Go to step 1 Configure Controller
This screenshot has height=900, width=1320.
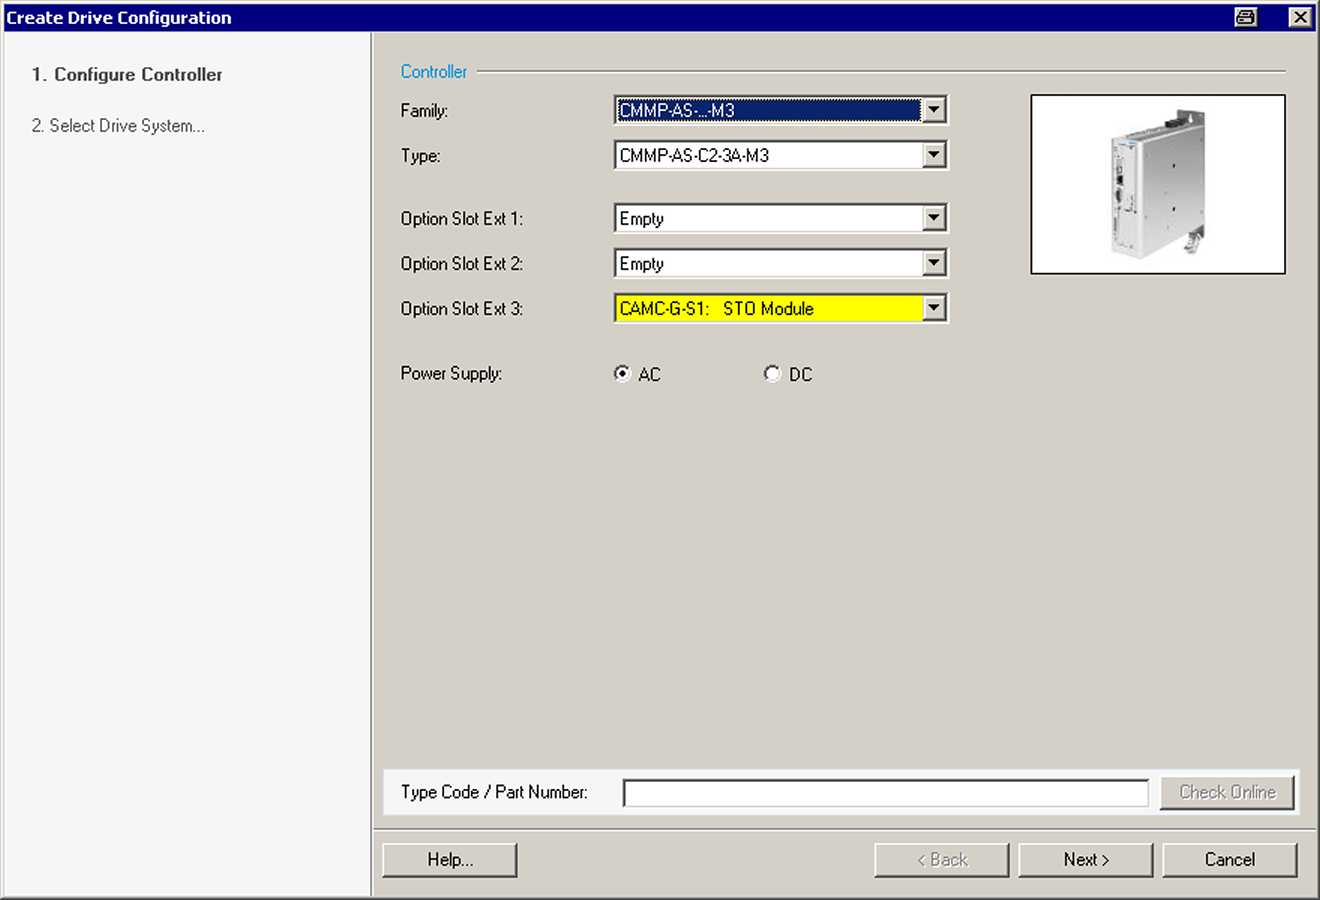[127, 74]
